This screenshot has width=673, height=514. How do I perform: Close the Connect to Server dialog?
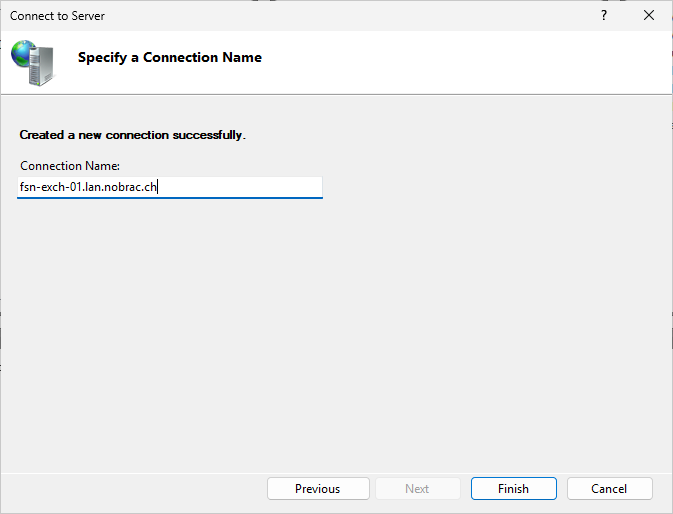(649, 15)
